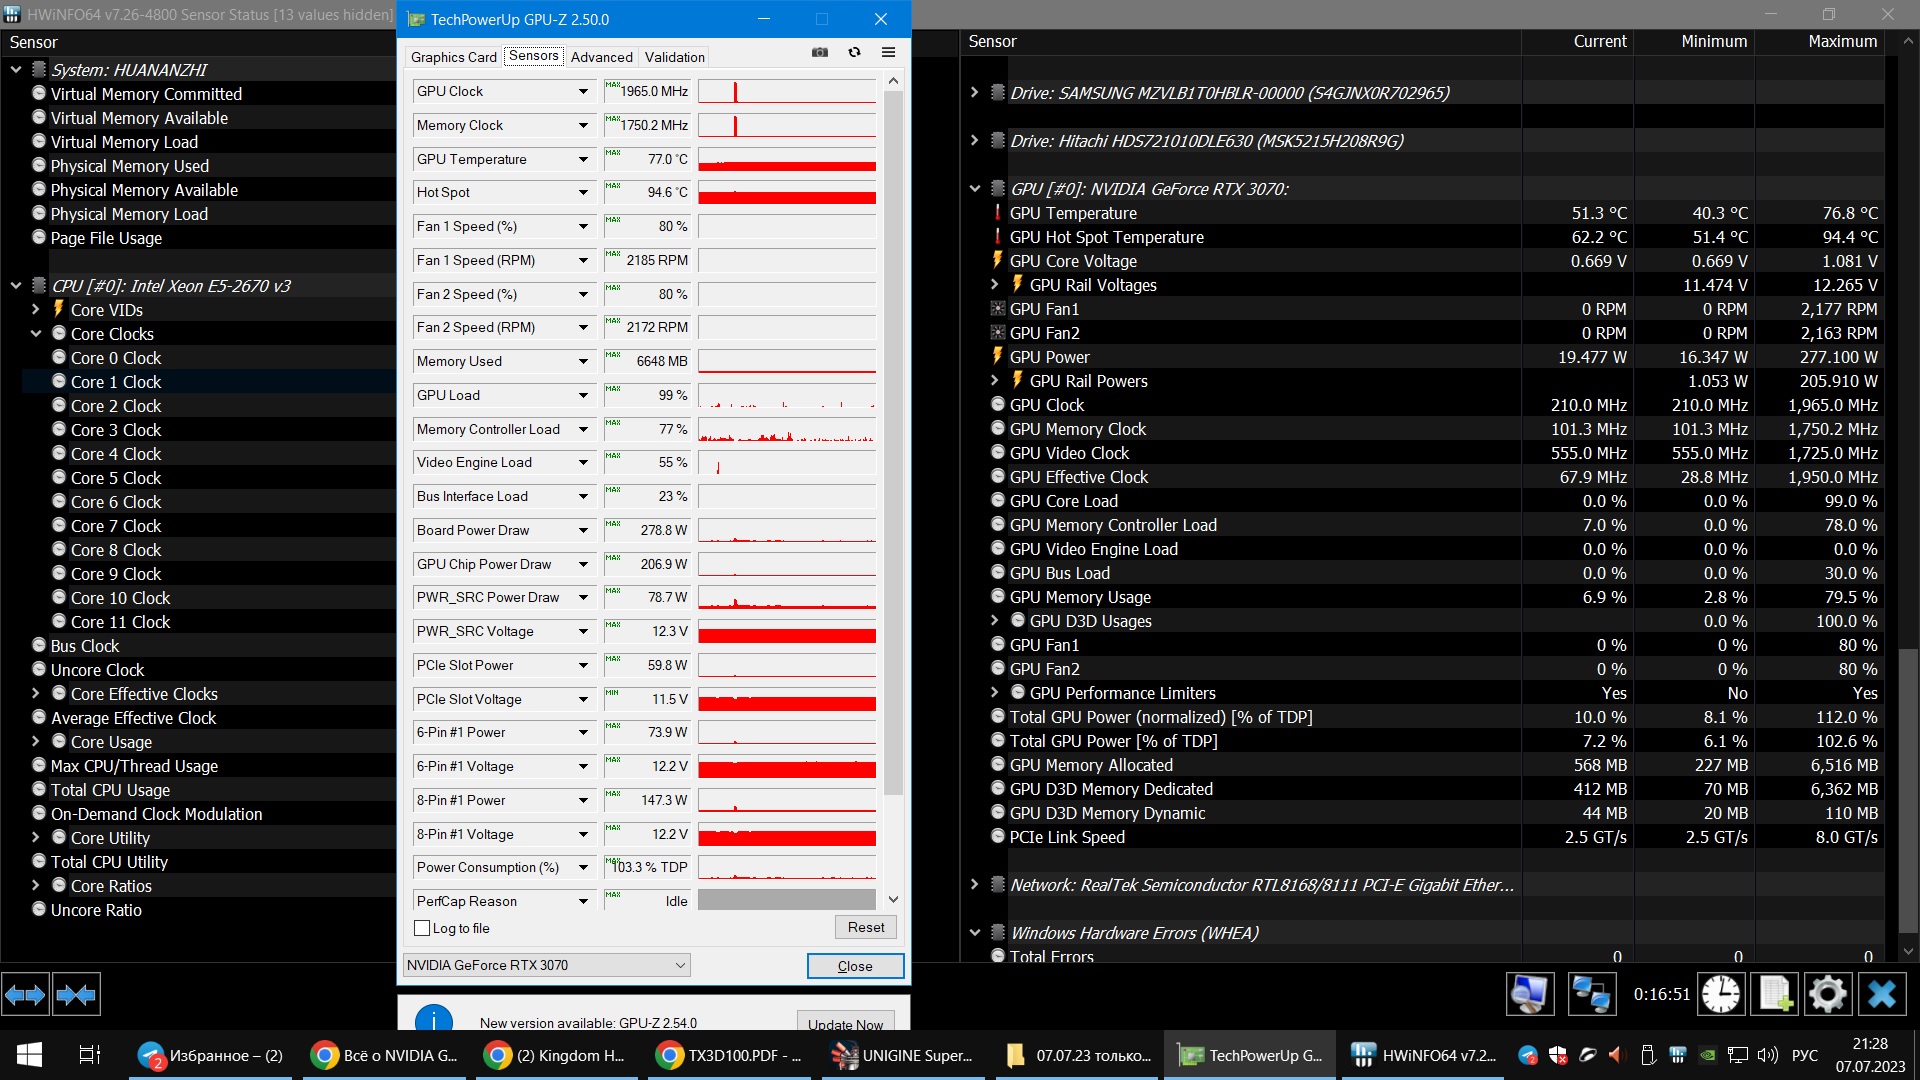1920x1080 pixels.
Task: Open the Windows Start menu
Action: point(29,1055)
